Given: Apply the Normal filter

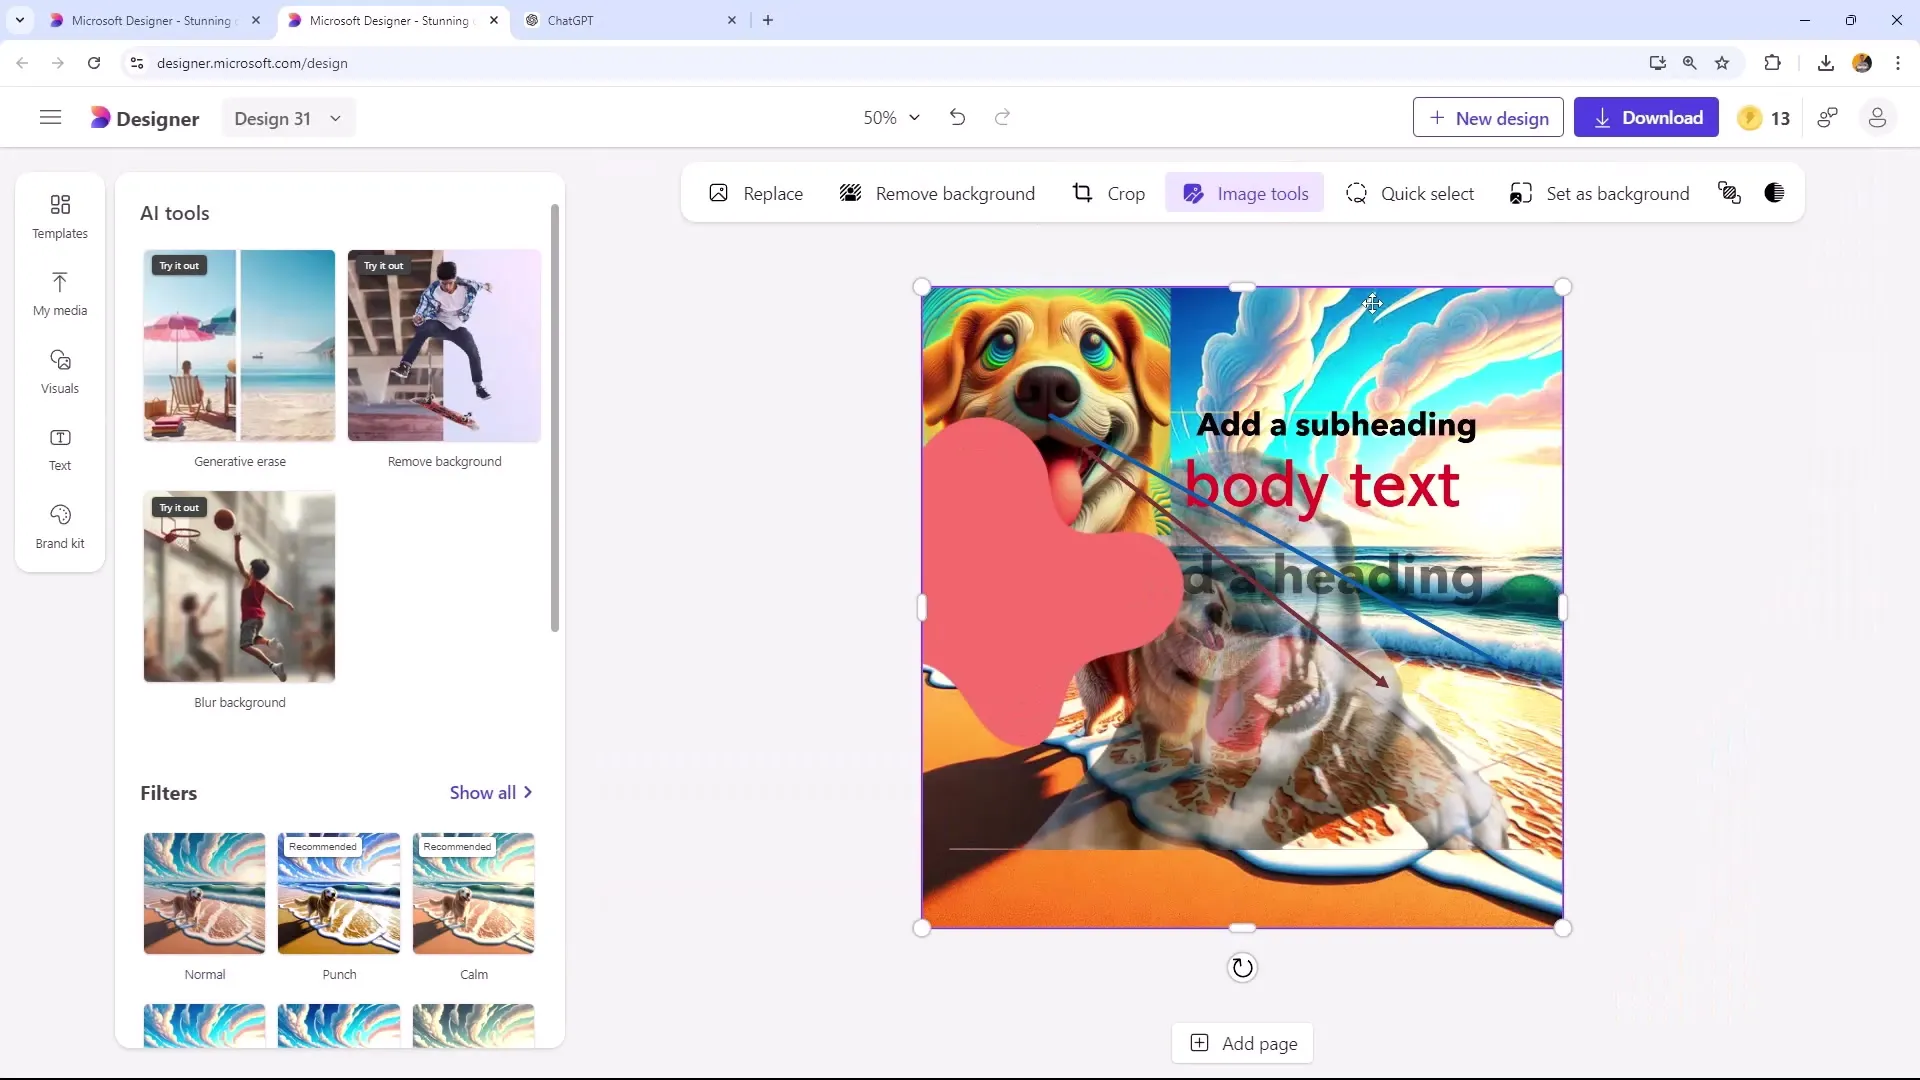Looking at the screenshot, I should click(204, 893).
